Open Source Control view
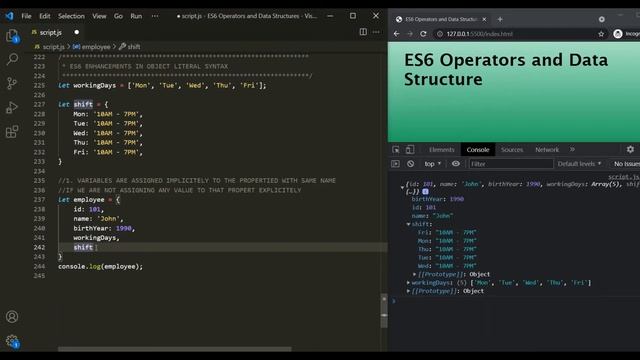 [x=12, y=84]
